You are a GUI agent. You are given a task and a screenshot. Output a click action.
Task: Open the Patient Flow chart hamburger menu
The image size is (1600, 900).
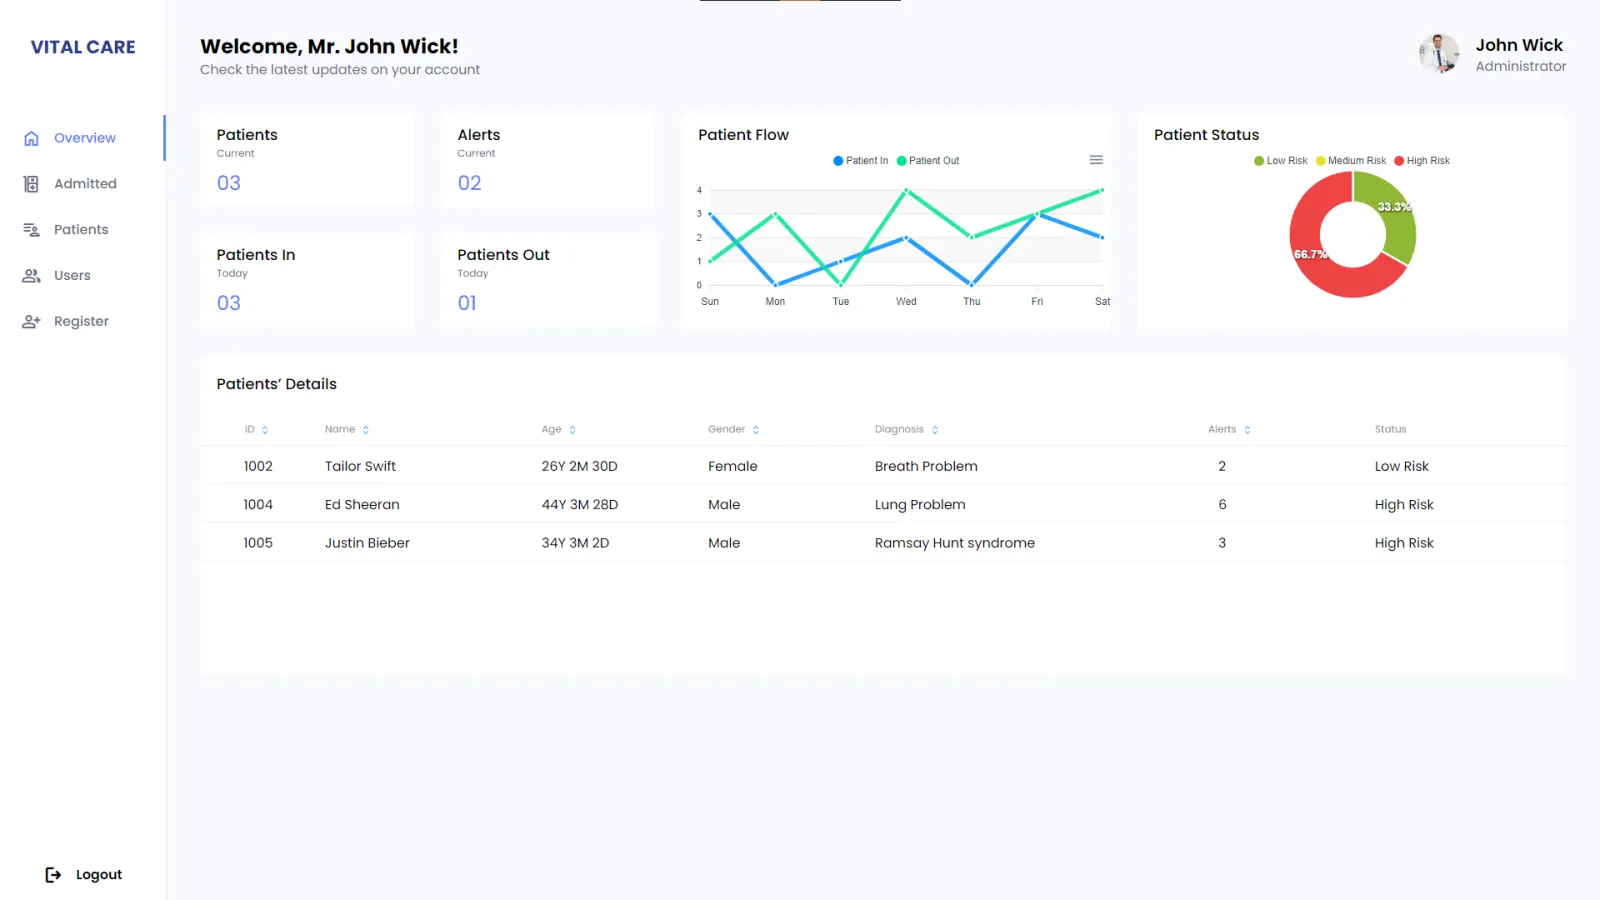coord(1096,160)
